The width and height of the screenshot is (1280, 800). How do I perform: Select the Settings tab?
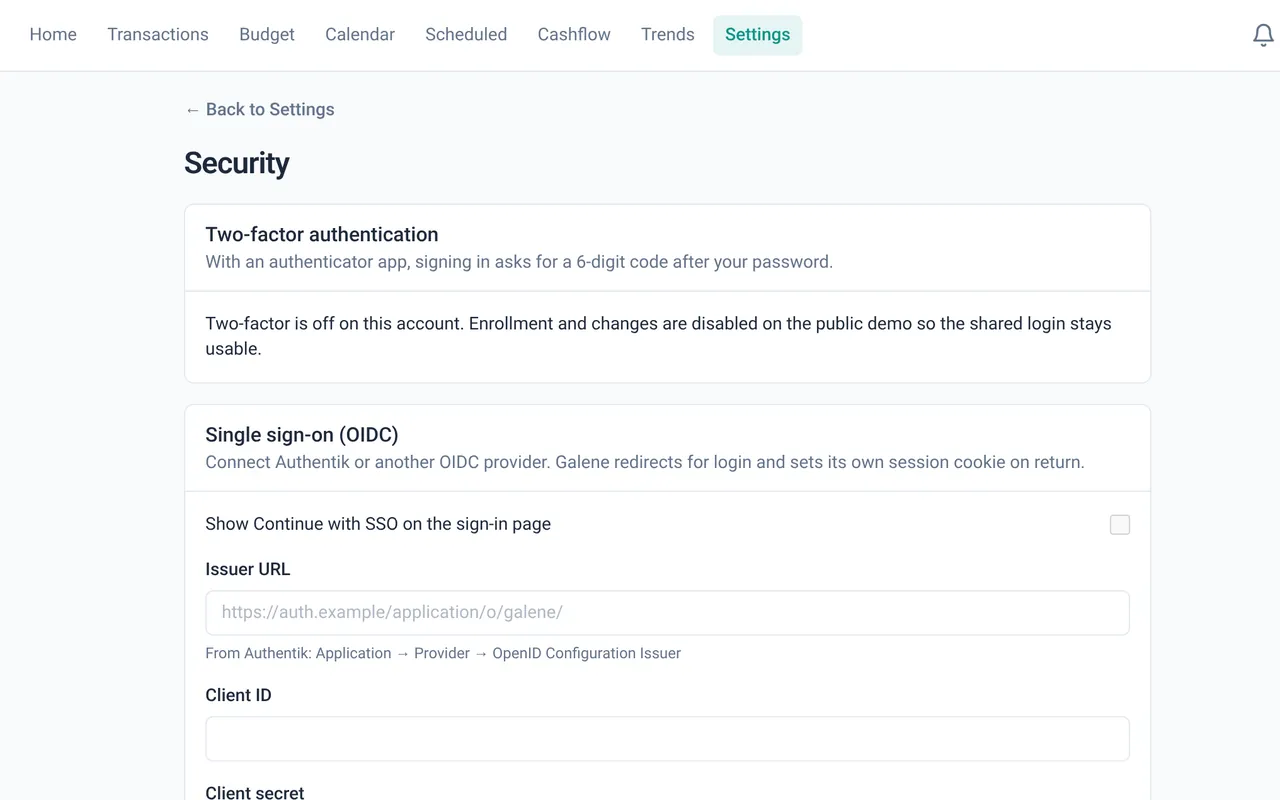tap(757, 35)
